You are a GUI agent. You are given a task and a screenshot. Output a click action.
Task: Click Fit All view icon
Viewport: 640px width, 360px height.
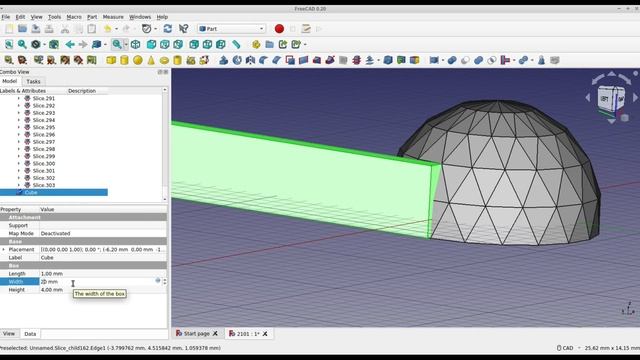tap(9, 44)
